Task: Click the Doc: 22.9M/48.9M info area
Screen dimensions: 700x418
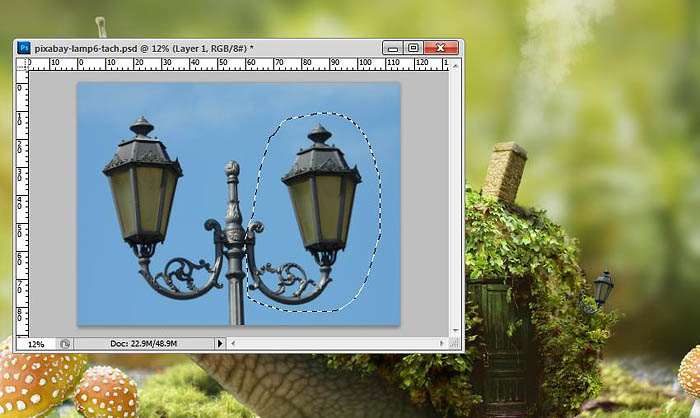Action: pos(145,343)
